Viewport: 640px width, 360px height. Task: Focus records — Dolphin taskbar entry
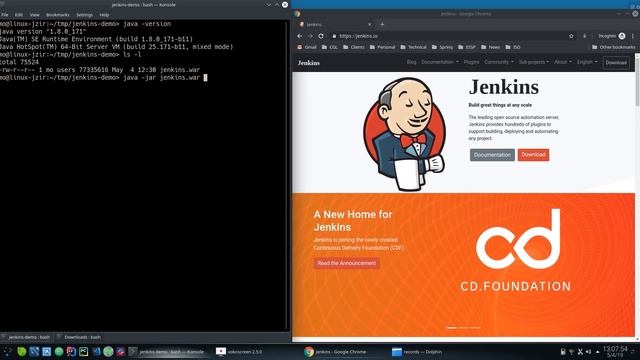417,351
